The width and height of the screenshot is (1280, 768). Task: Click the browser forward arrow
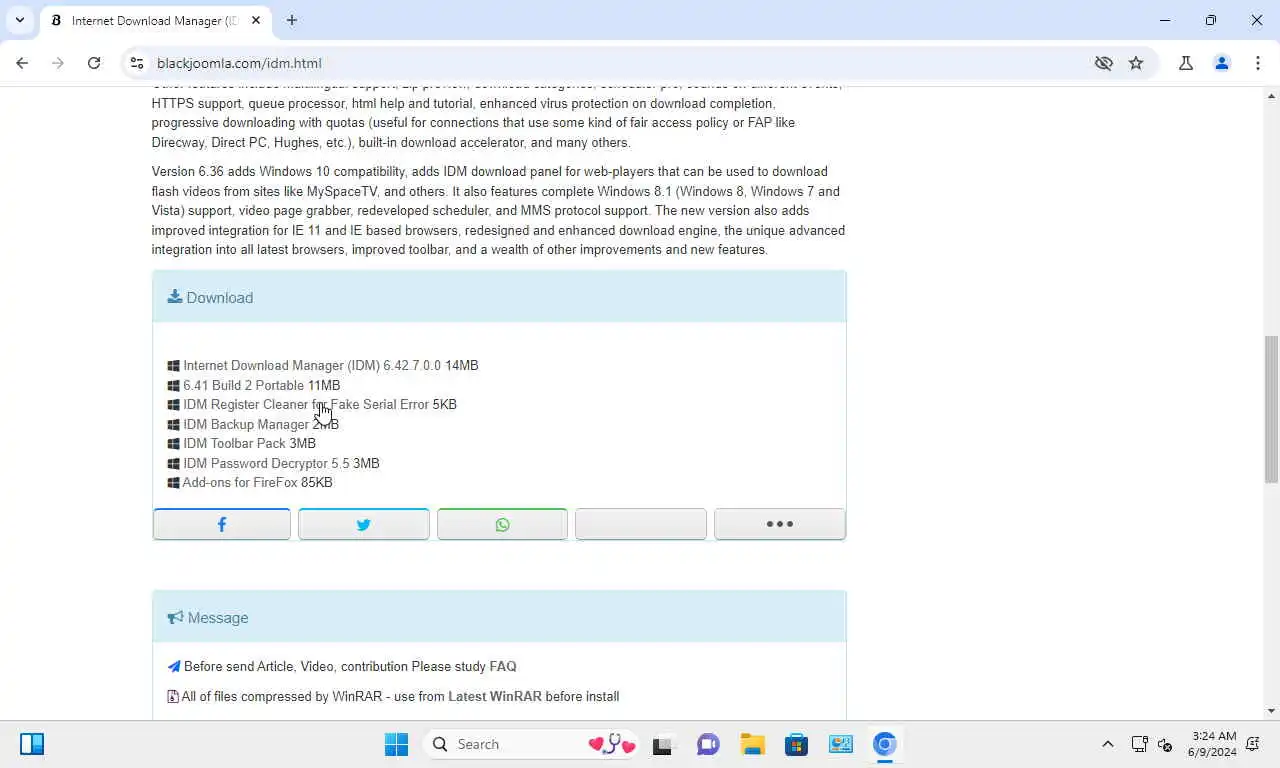pyautogui.click(x=58, y=63)
